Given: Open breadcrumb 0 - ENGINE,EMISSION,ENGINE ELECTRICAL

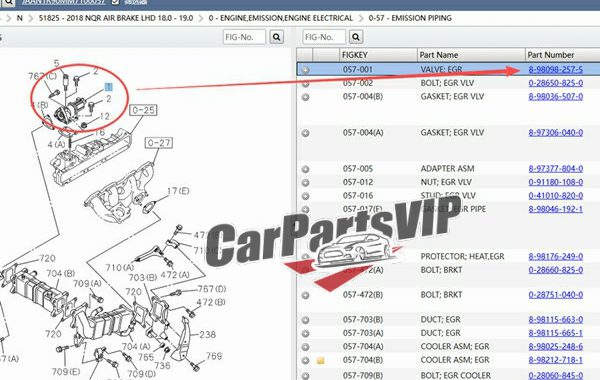Looking at the screenshot, I should (x=281, y=18).
